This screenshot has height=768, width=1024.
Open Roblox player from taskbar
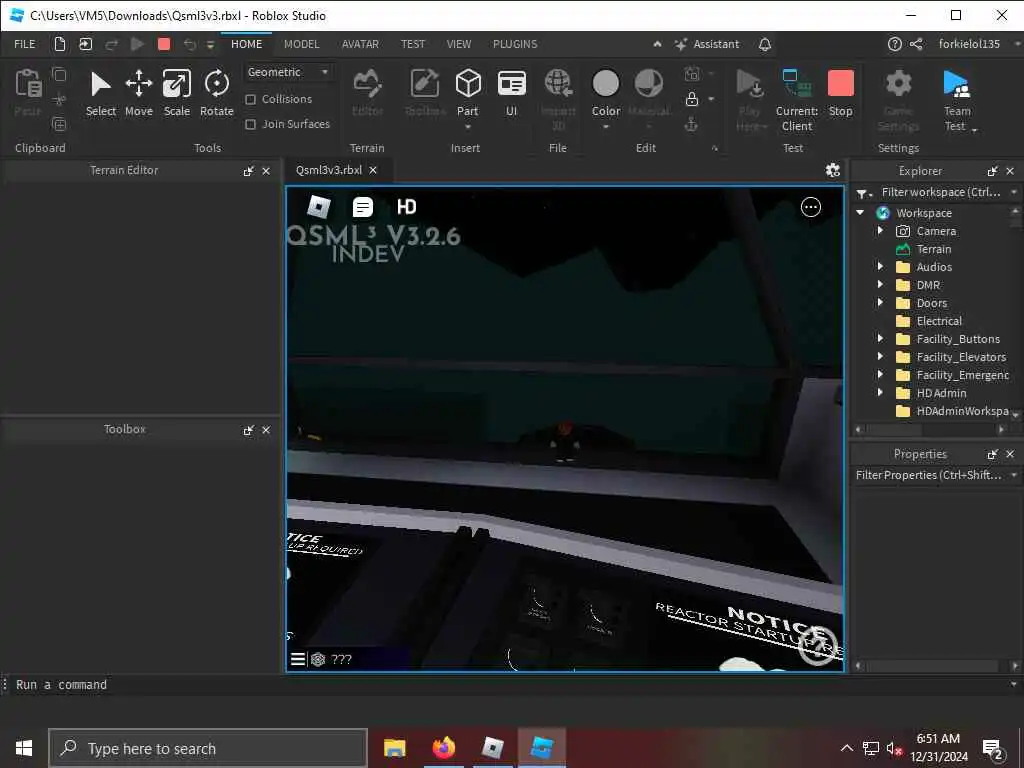[x=492, y=748]
